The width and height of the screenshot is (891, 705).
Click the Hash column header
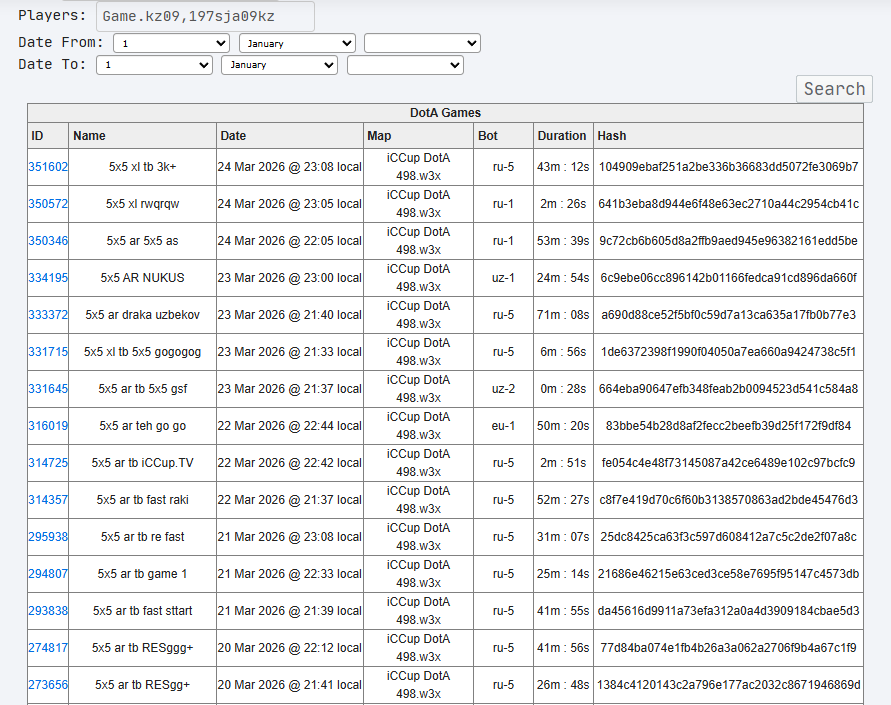(728, 136)
